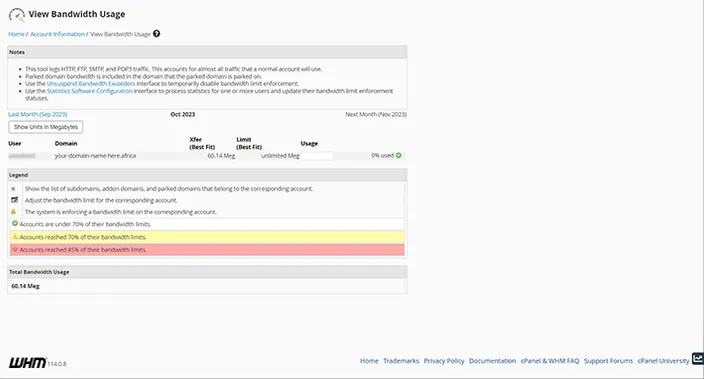The image size is (704, 379).
Task: Click WHM version number '114.0.8'
Action: pos(57,364)
